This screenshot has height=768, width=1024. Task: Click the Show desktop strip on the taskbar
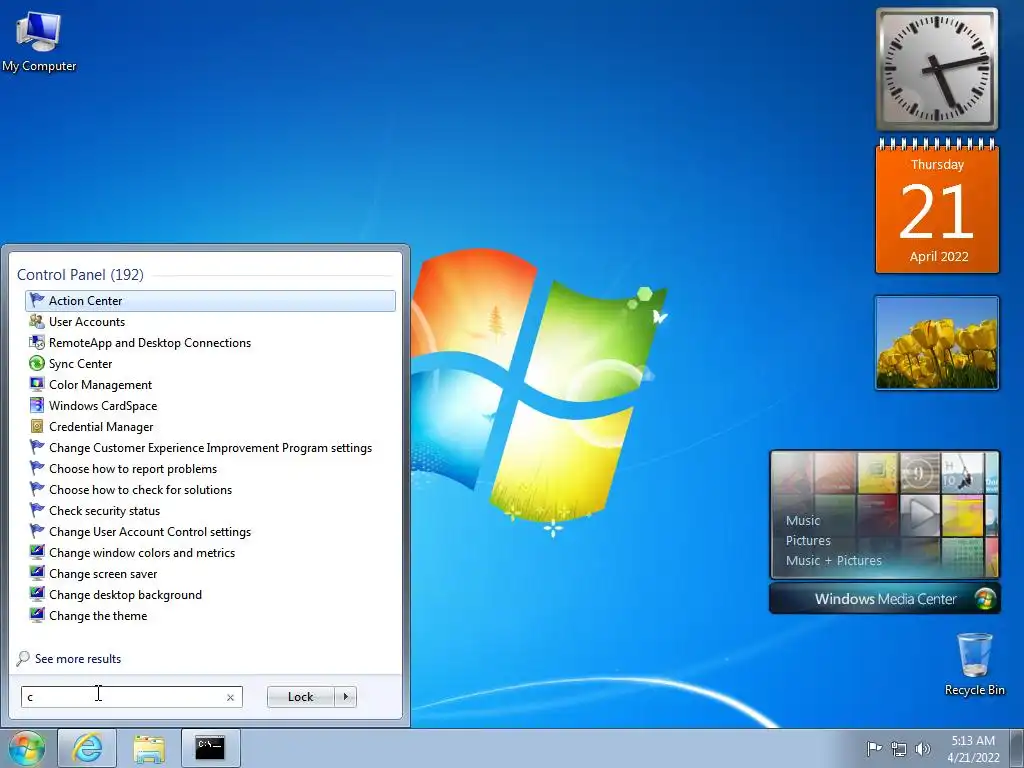pos(1017,748)
